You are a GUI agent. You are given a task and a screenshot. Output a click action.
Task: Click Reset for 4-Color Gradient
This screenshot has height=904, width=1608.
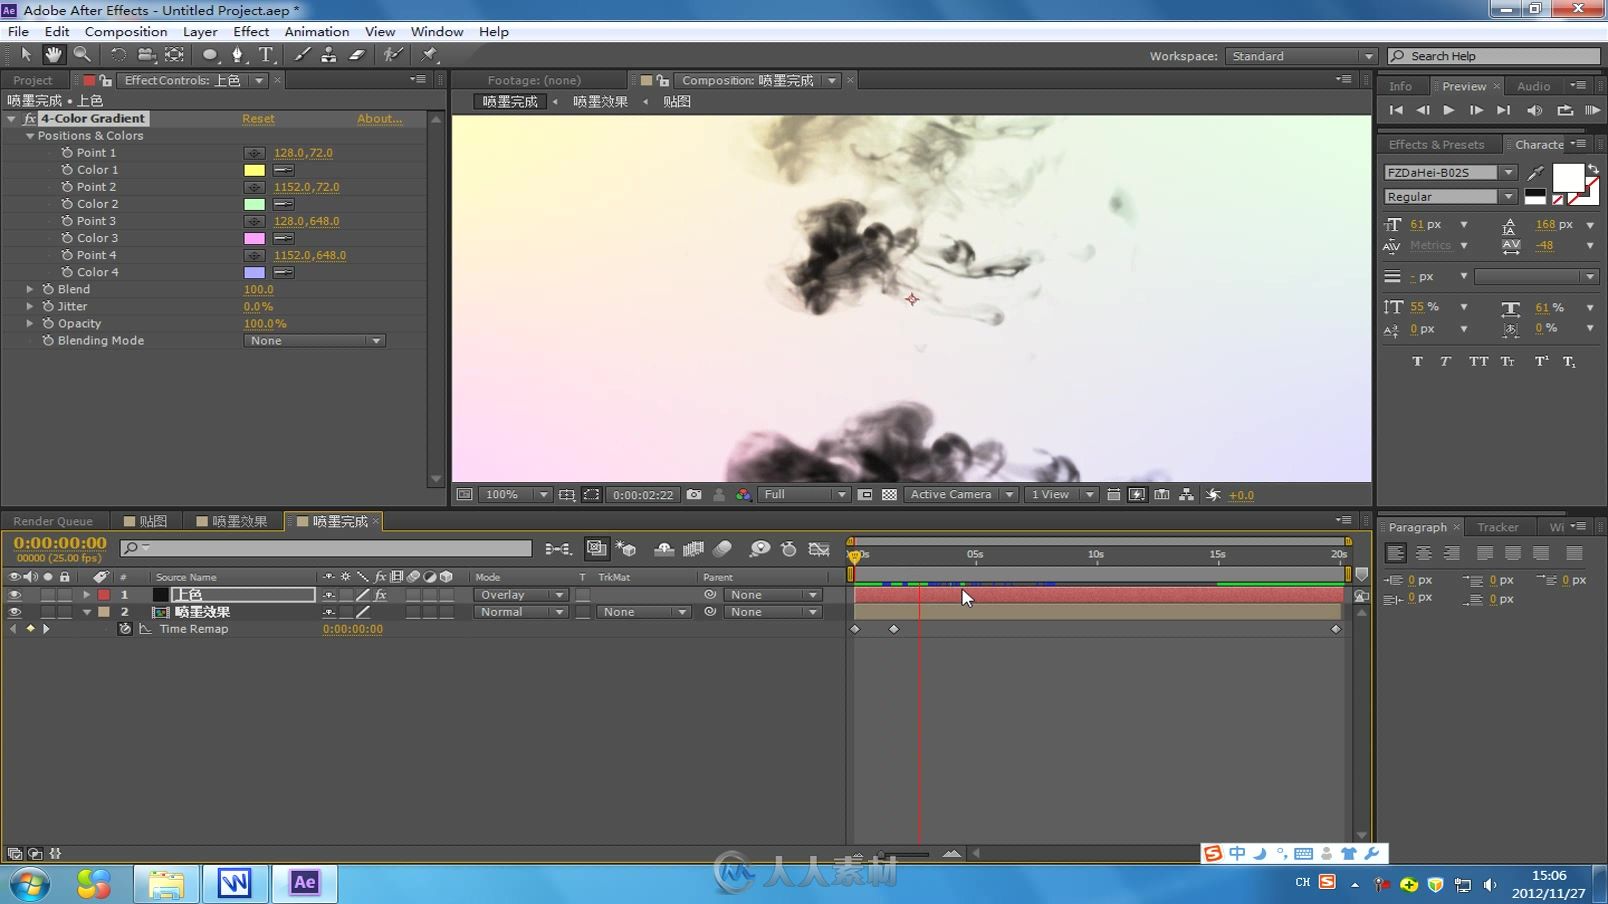click(x=258, y=118)
